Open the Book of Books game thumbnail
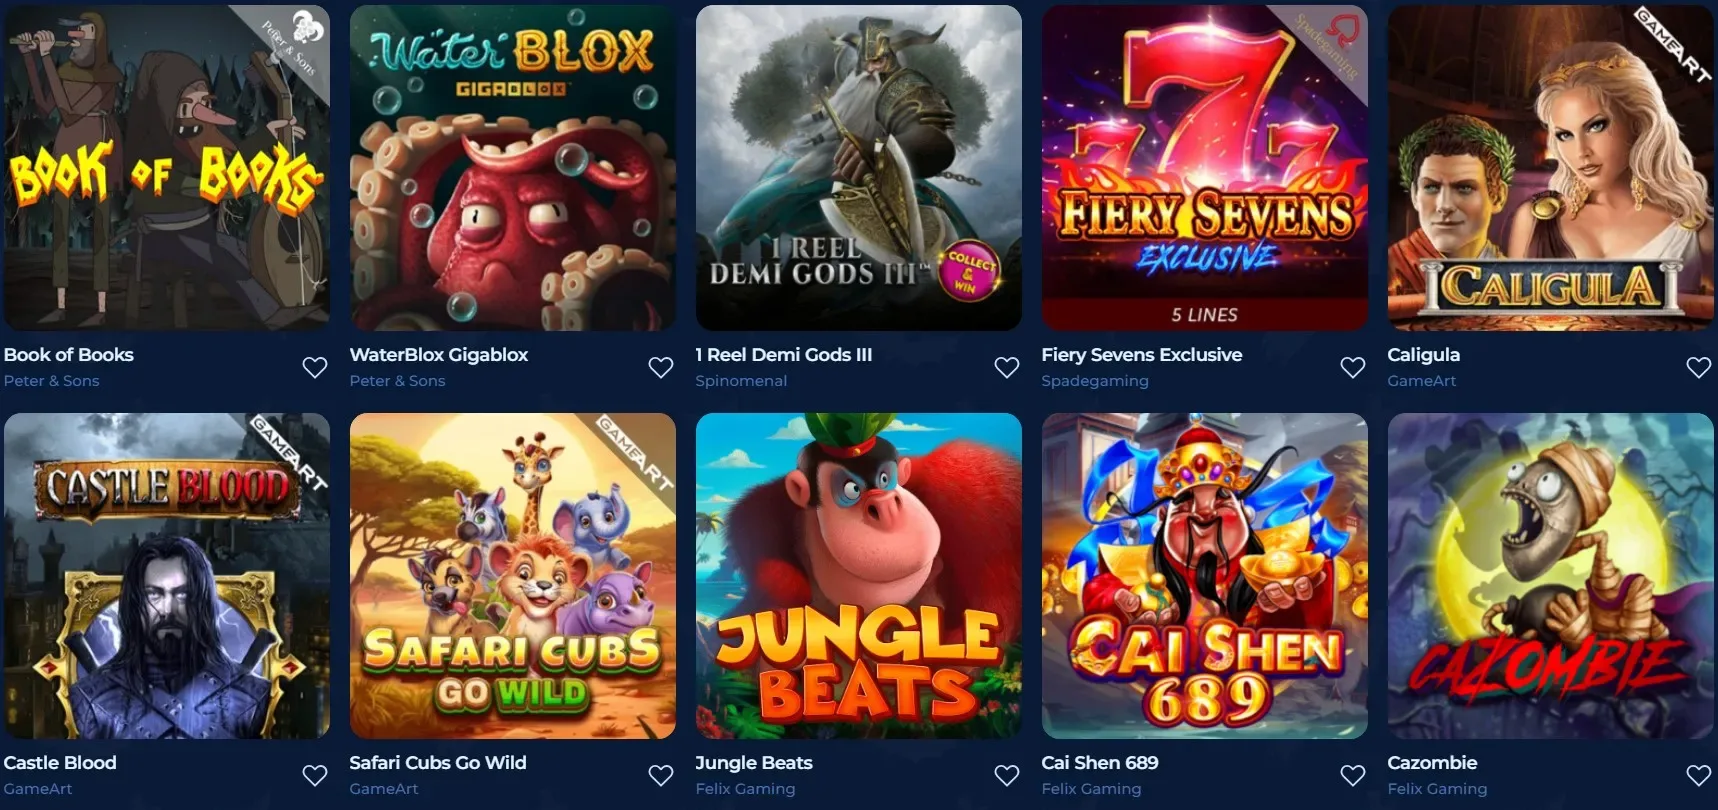This screenshot has width=1718, height=810. (167, 168)
